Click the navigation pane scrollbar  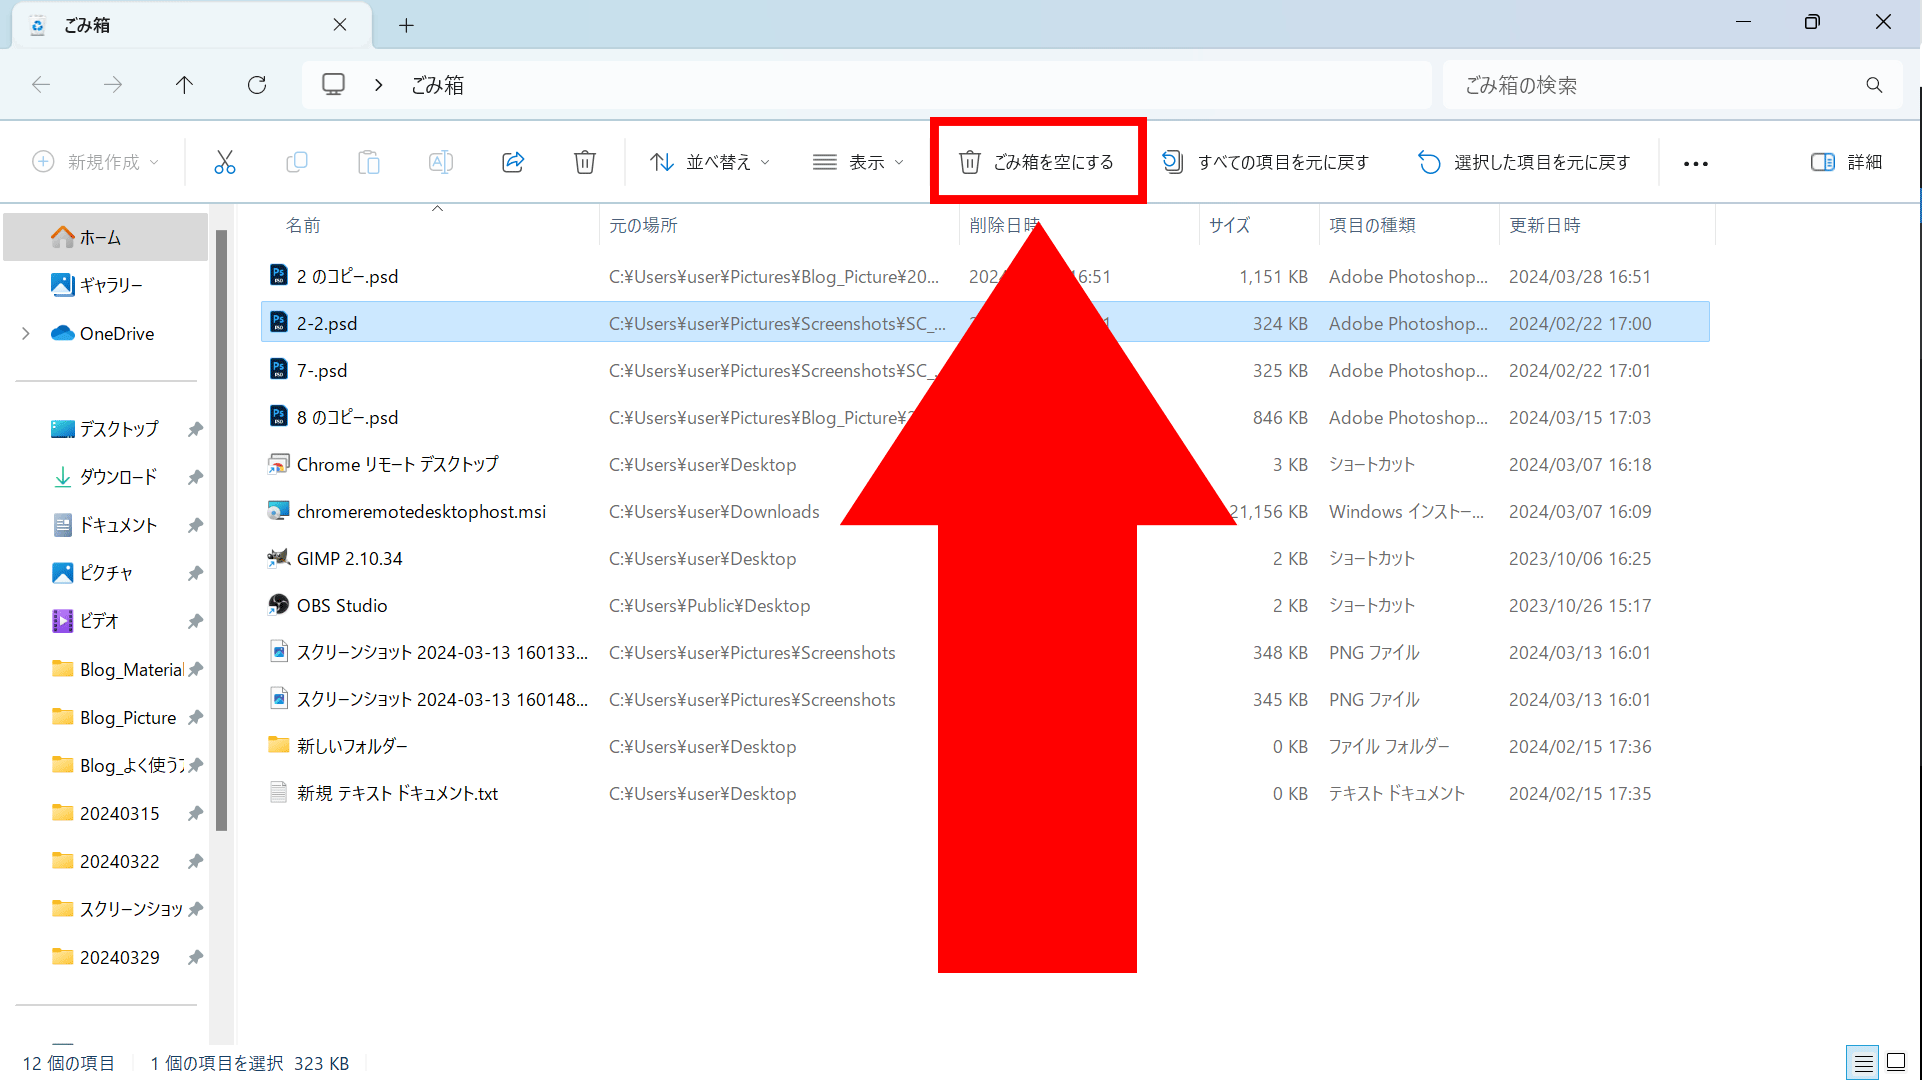point(222,530)
